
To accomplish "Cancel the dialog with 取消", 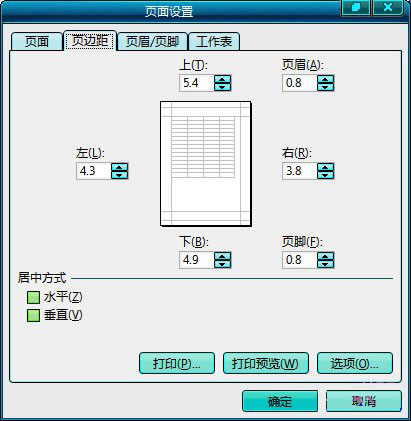I will [x=364, y=401].
